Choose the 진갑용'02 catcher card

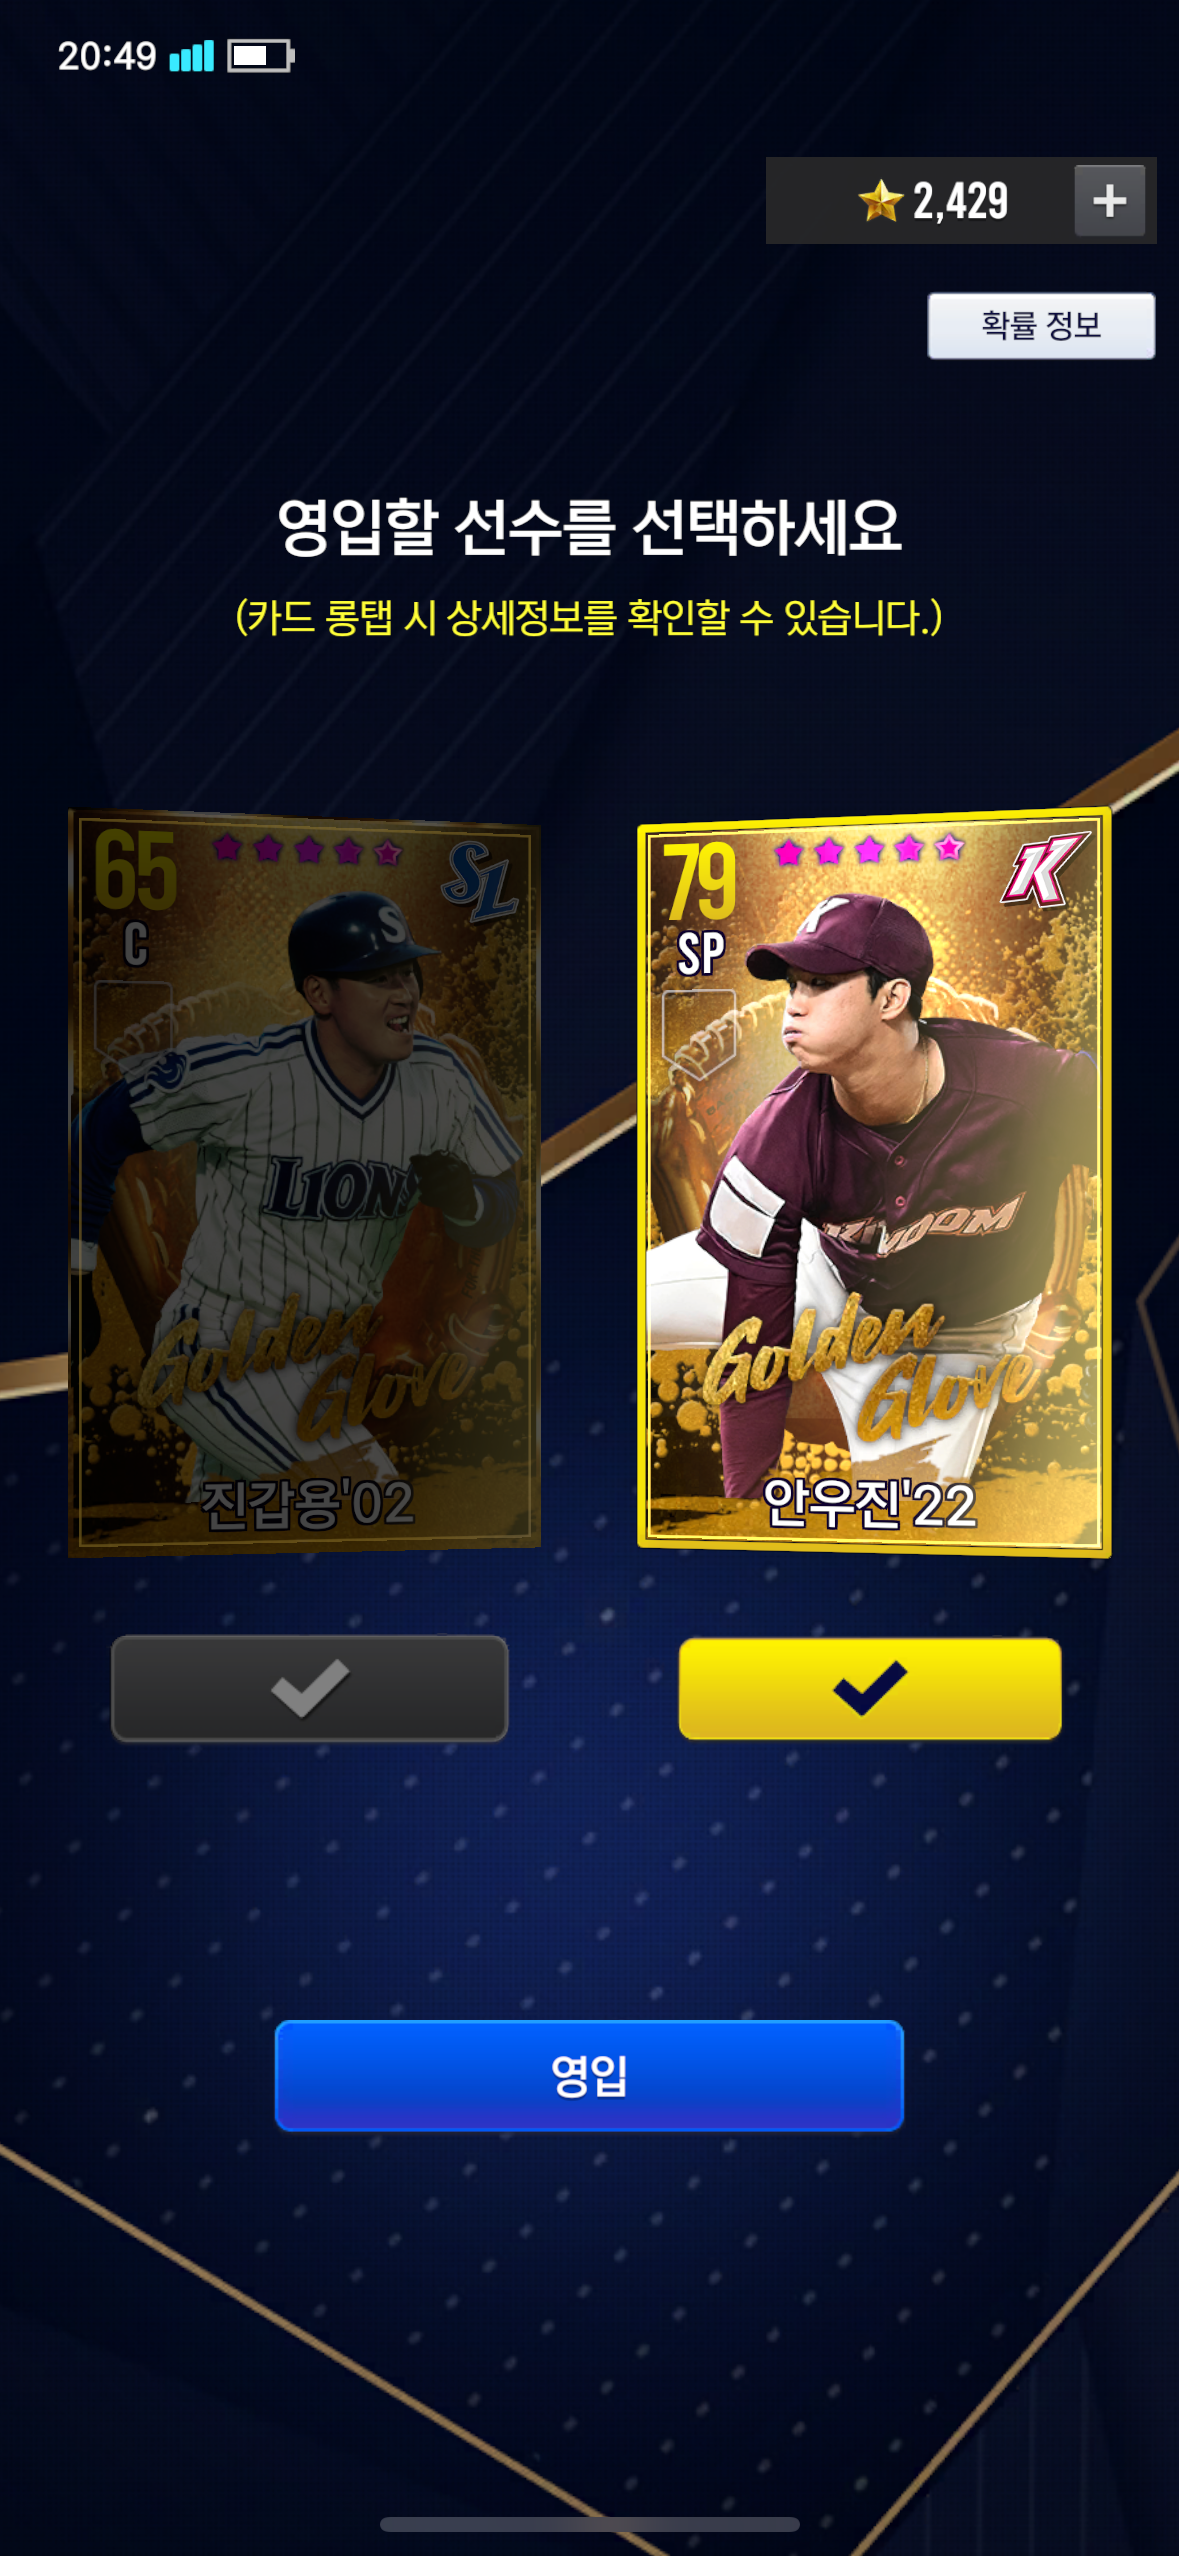(x=304, y=1182)
